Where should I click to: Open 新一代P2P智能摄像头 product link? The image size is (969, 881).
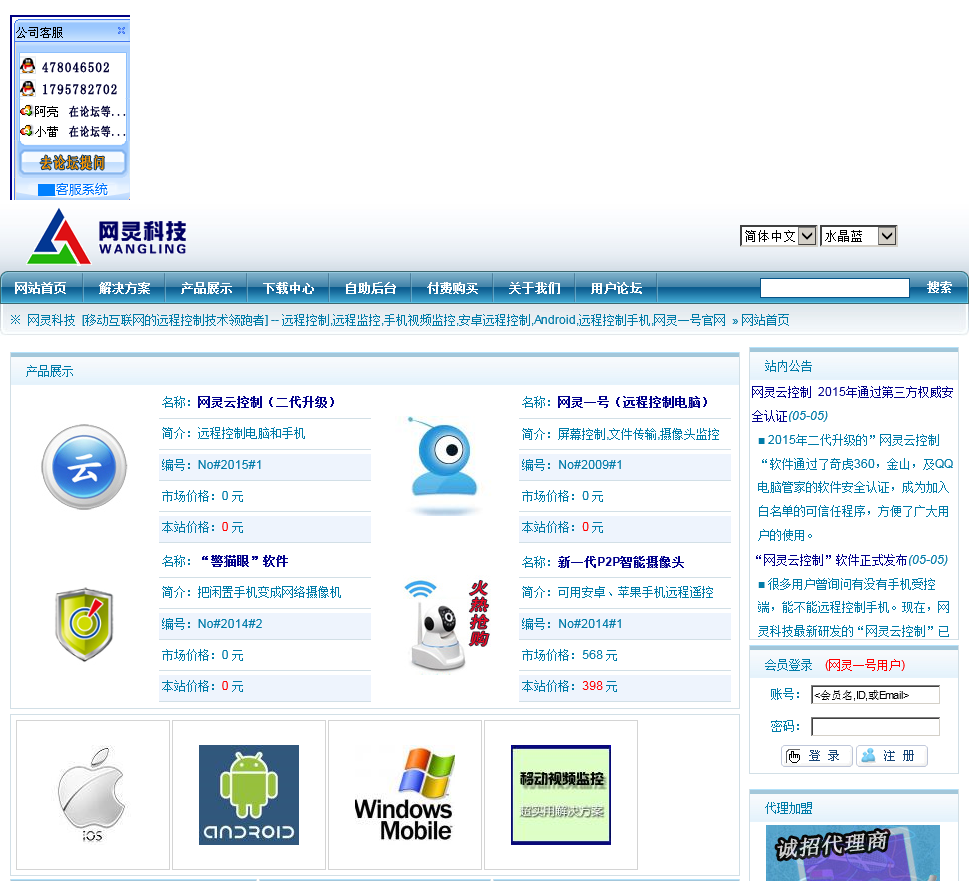[x=620, y=562]
